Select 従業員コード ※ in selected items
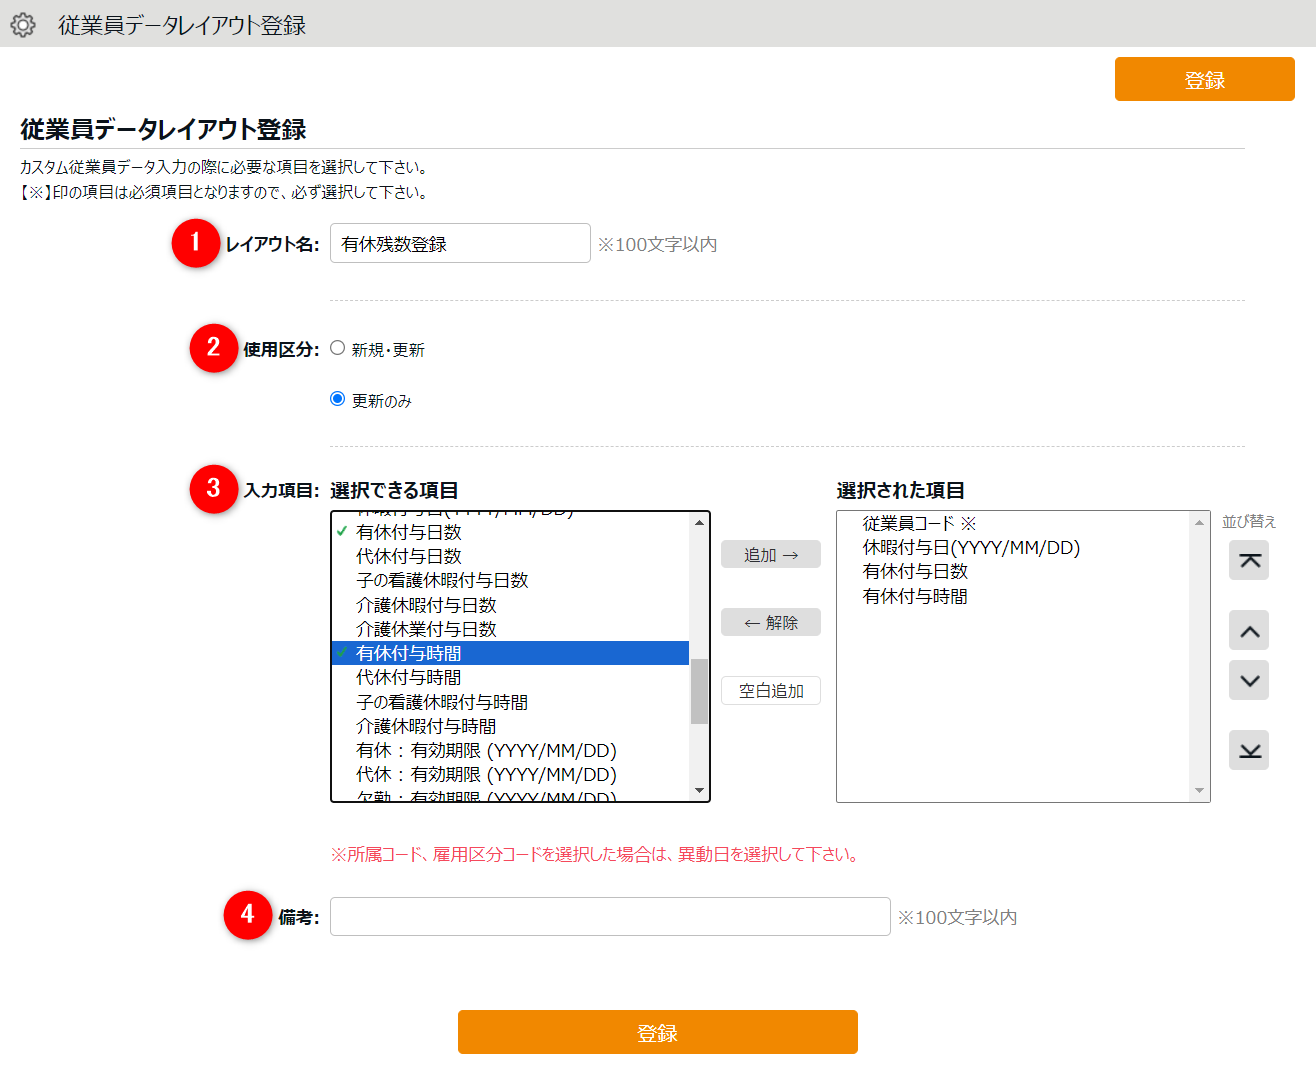The width and height of the screenshot is (1316, 1076). [919, 524]
